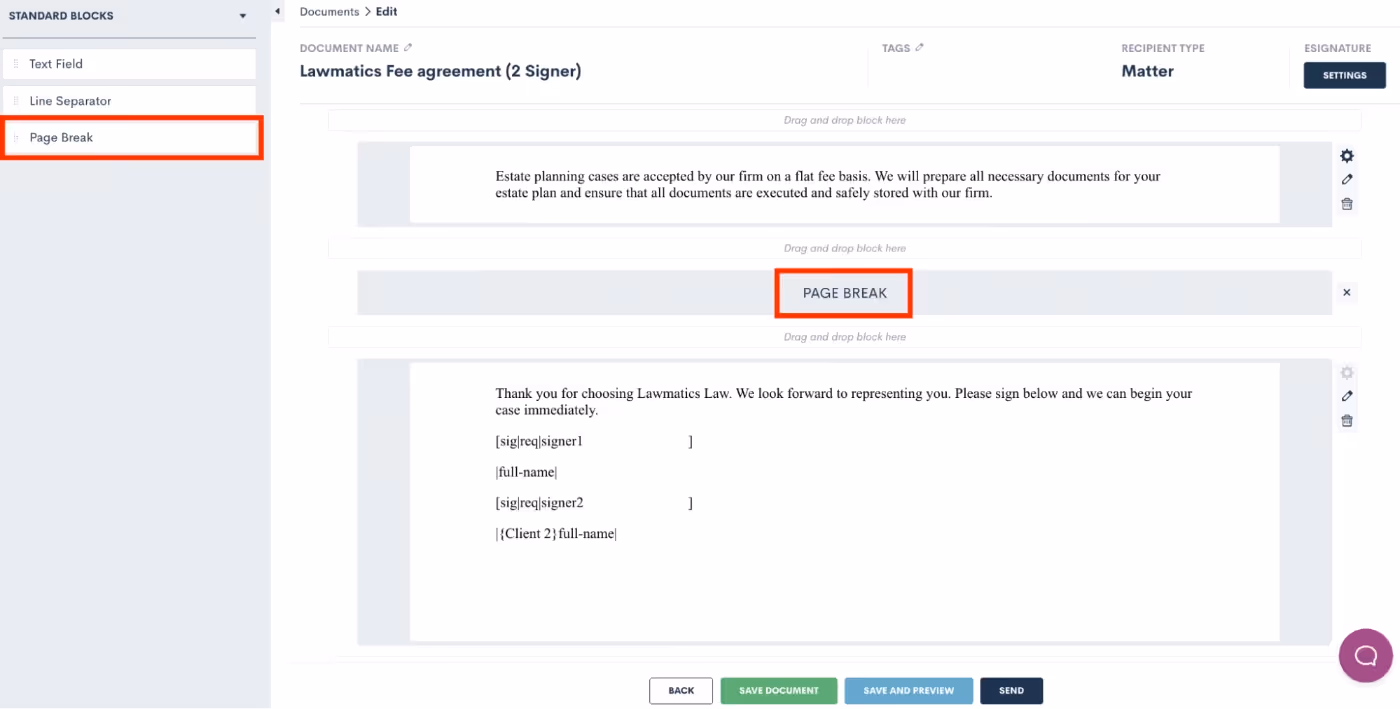
Task: Click the SEND button
Action: coord(1011,690)
